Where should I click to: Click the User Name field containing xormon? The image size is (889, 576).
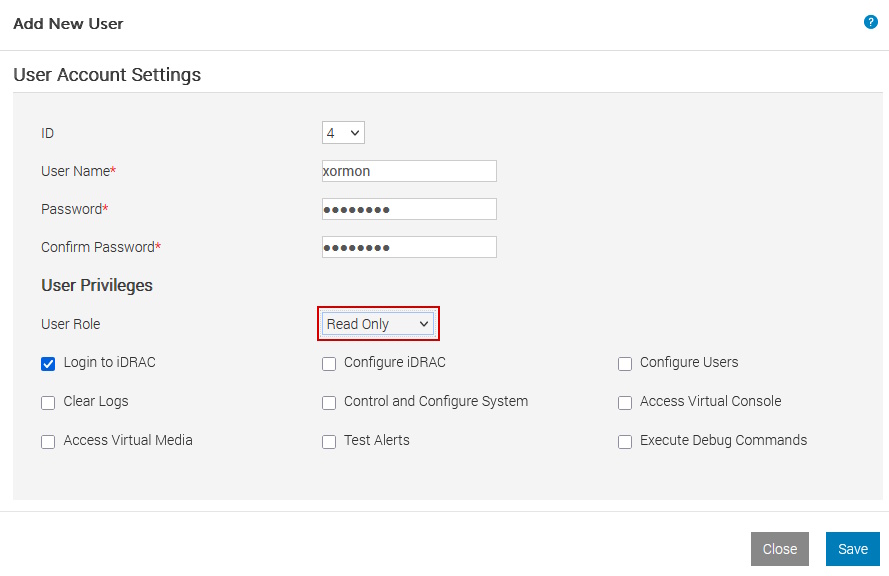point(409,171)
